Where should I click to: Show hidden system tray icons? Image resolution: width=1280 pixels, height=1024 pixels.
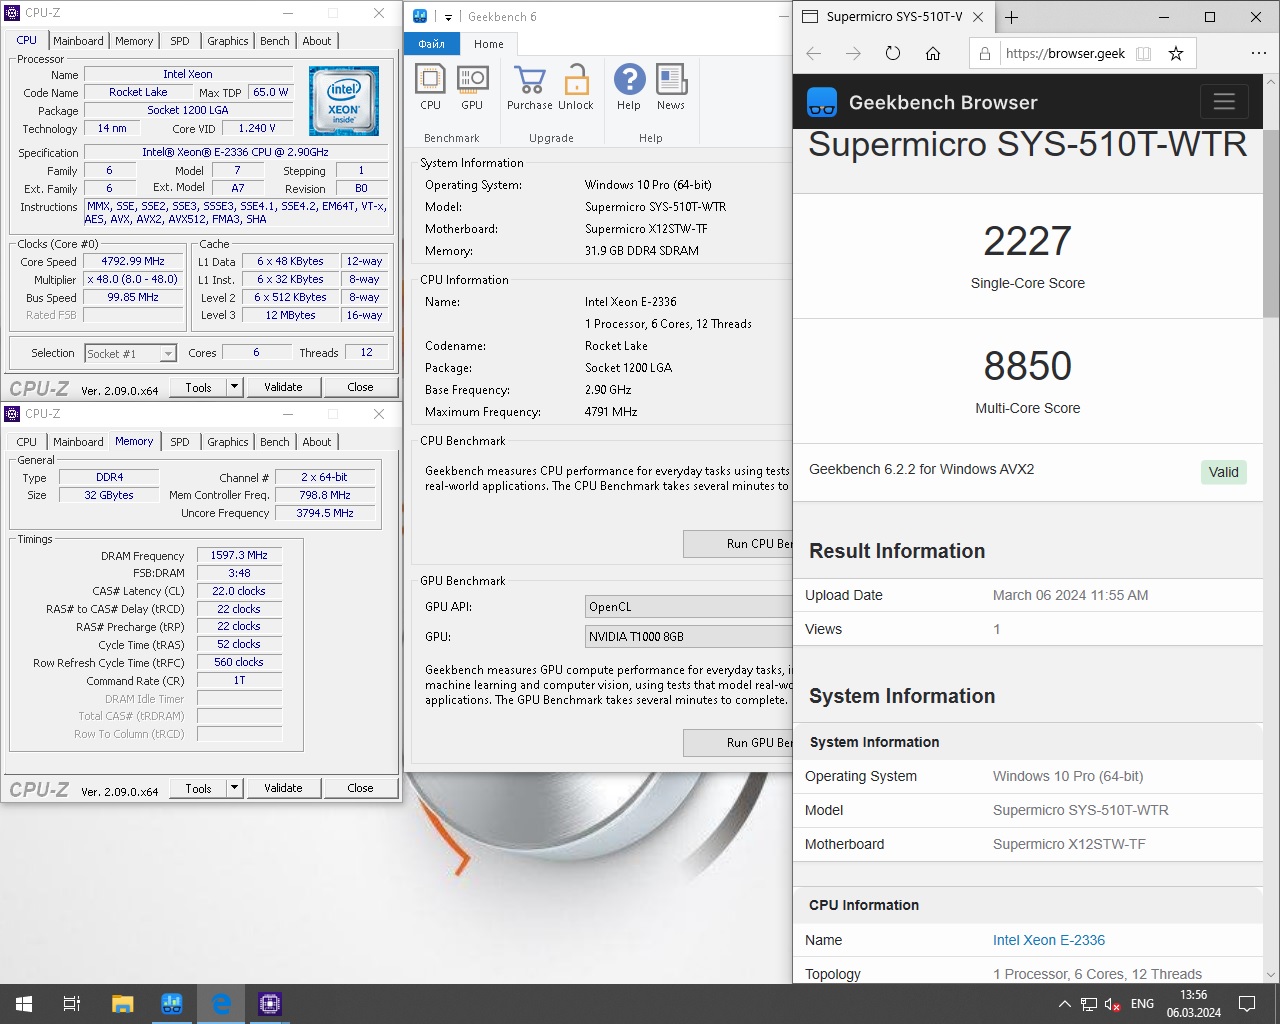pyautogui.click(x=1064, y=1004)
